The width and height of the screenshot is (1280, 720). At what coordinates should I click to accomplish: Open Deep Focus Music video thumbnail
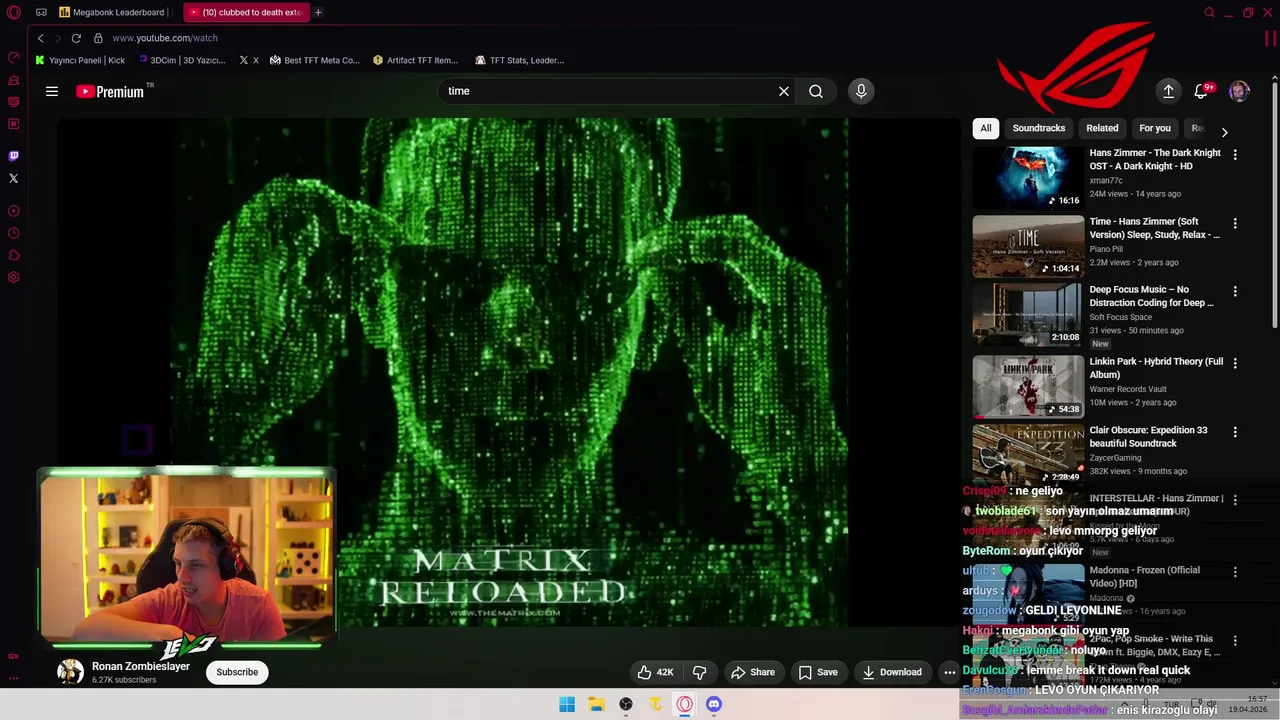pos(1028,314)
